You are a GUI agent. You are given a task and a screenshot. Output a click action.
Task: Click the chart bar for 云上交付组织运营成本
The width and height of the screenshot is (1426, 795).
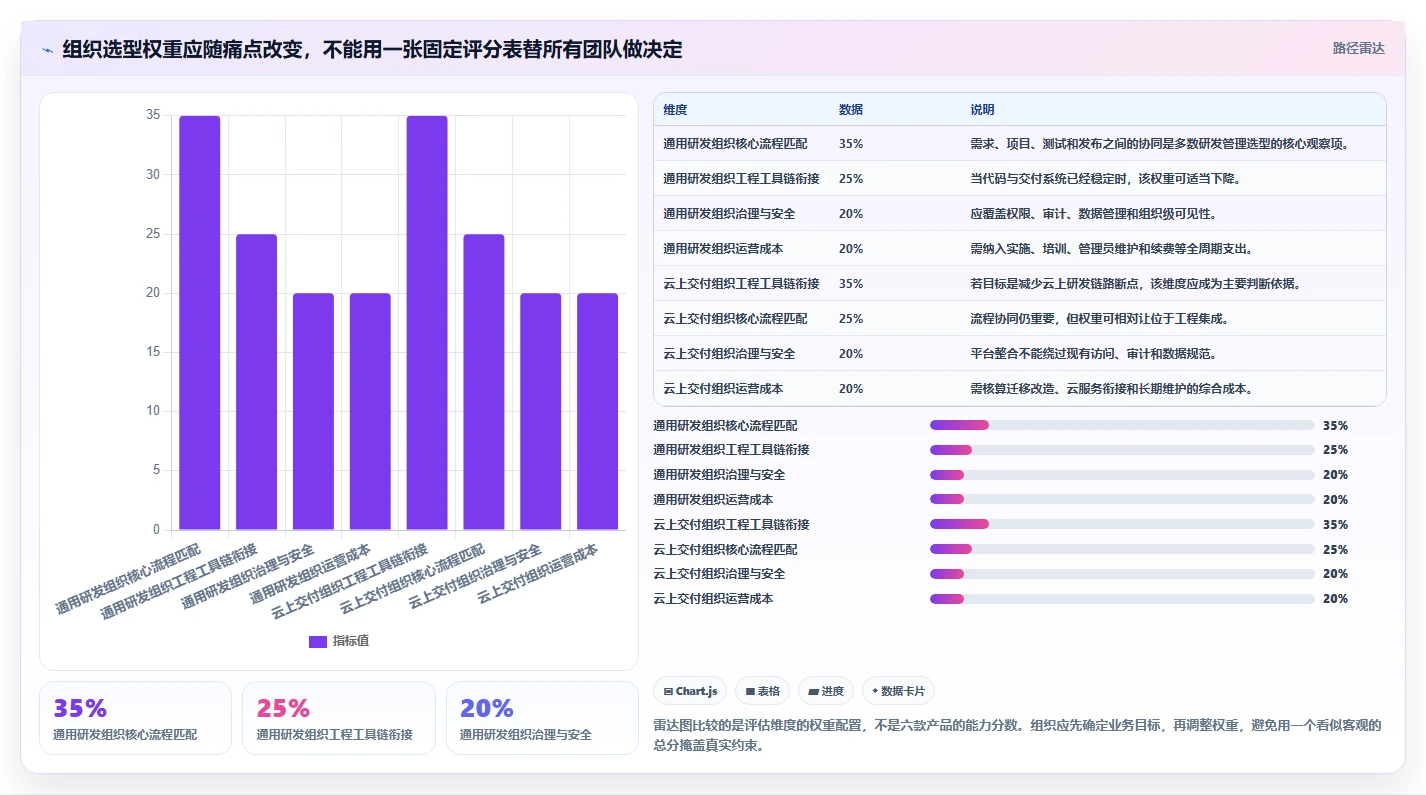598,411
